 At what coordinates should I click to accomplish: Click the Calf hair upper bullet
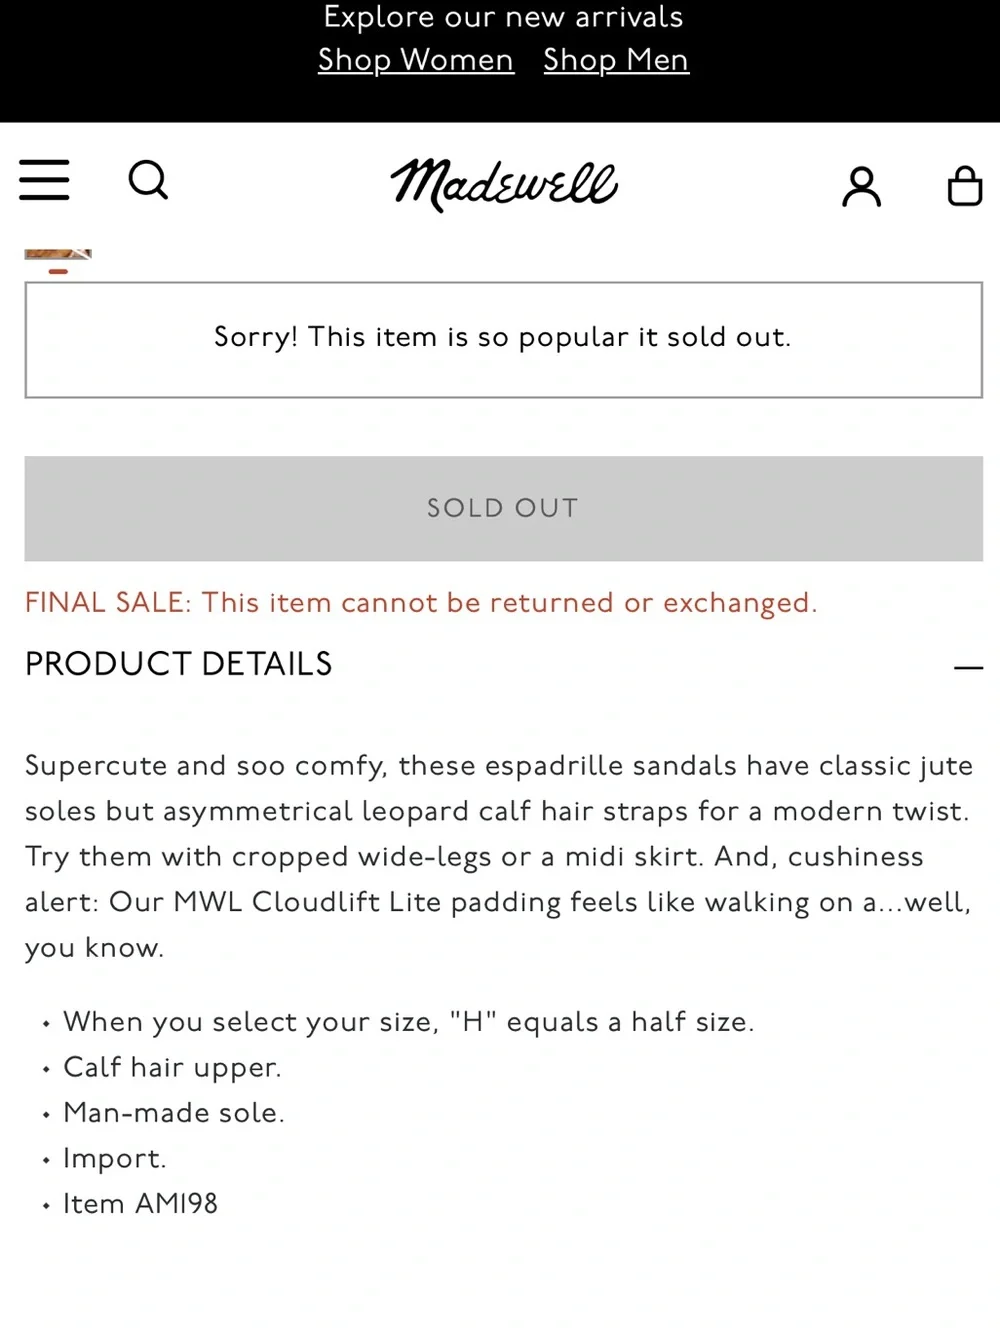[172, 1068]
